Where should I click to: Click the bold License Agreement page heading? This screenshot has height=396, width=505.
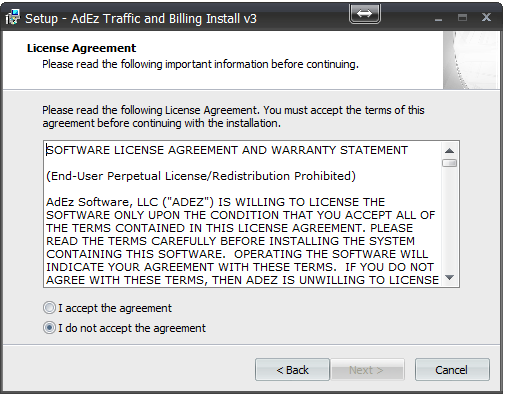coord(82,48)
